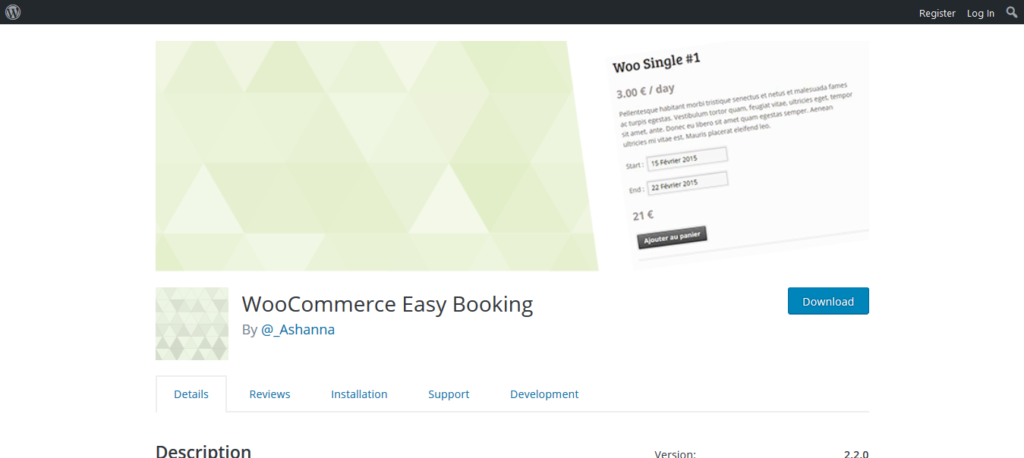Open the search magnifier icon

coord(1012,12)
